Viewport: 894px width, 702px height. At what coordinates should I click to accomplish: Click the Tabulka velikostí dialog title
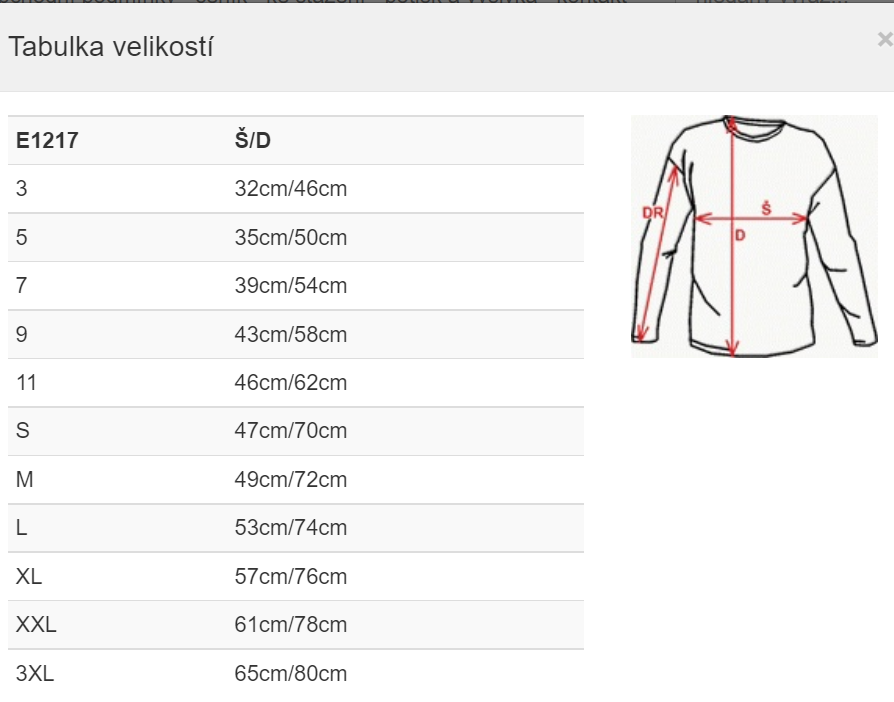111,46
